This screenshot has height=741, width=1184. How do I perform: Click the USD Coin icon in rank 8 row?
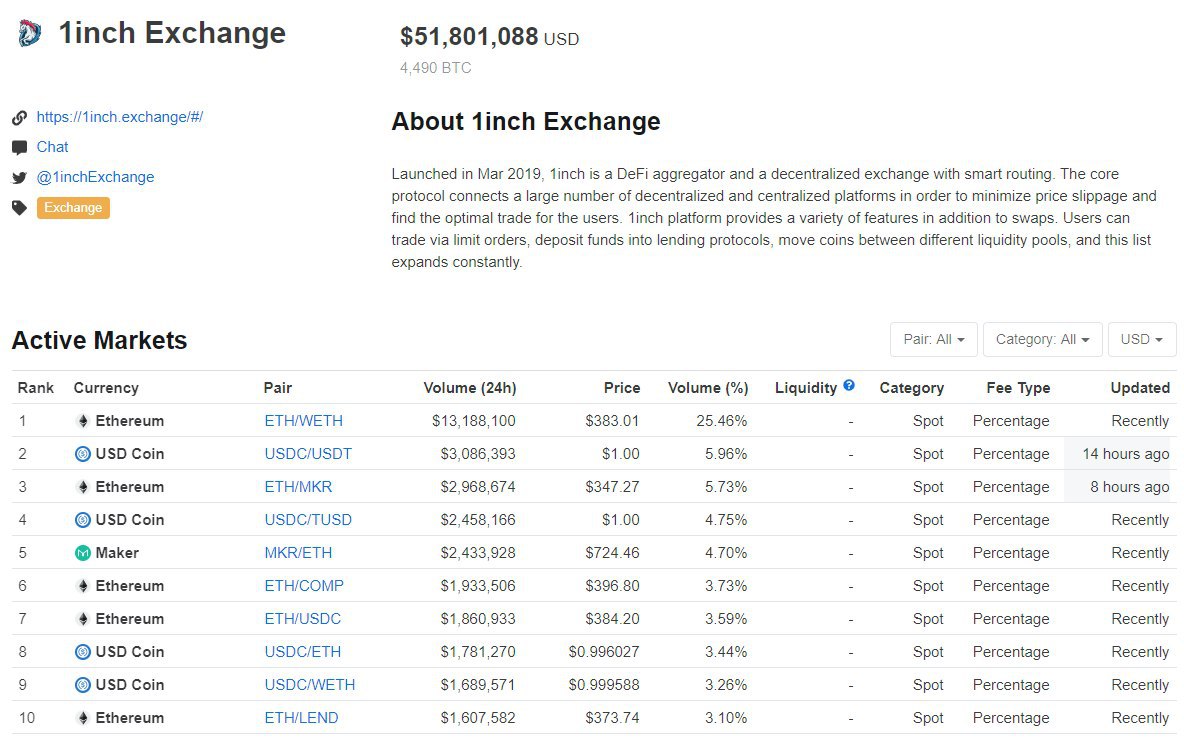click(83, 652)
